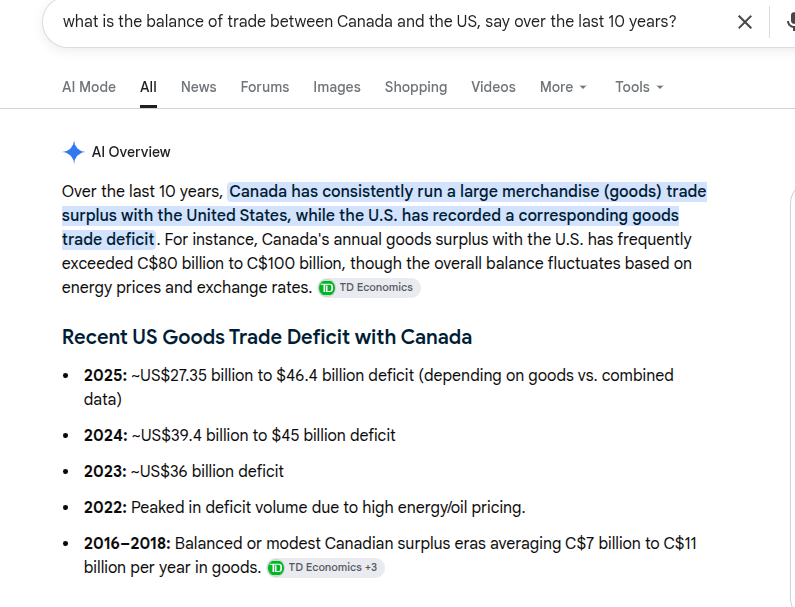This screenshot has width=795, height=607.
Task: Open the More dropdown menu
Action: (x=563, y=87)
